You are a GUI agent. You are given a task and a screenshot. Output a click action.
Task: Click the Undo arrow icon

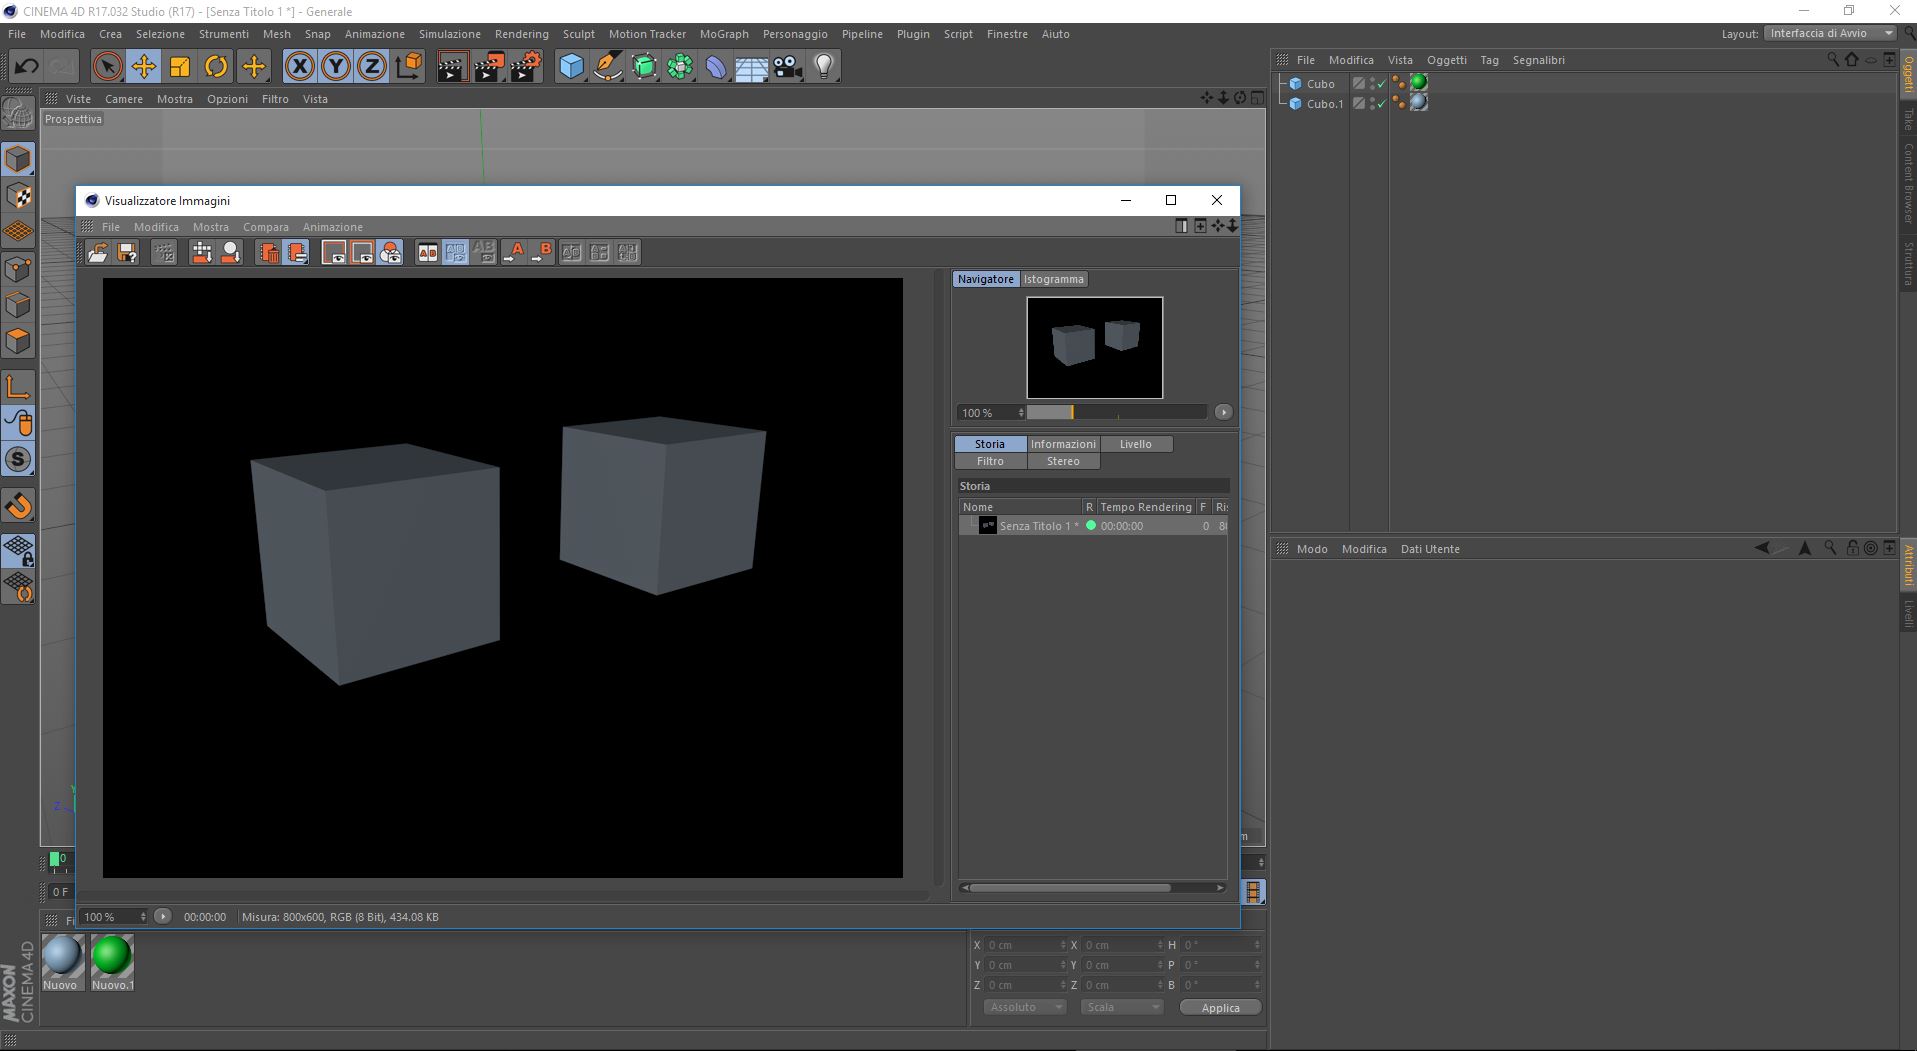point(26,67)
